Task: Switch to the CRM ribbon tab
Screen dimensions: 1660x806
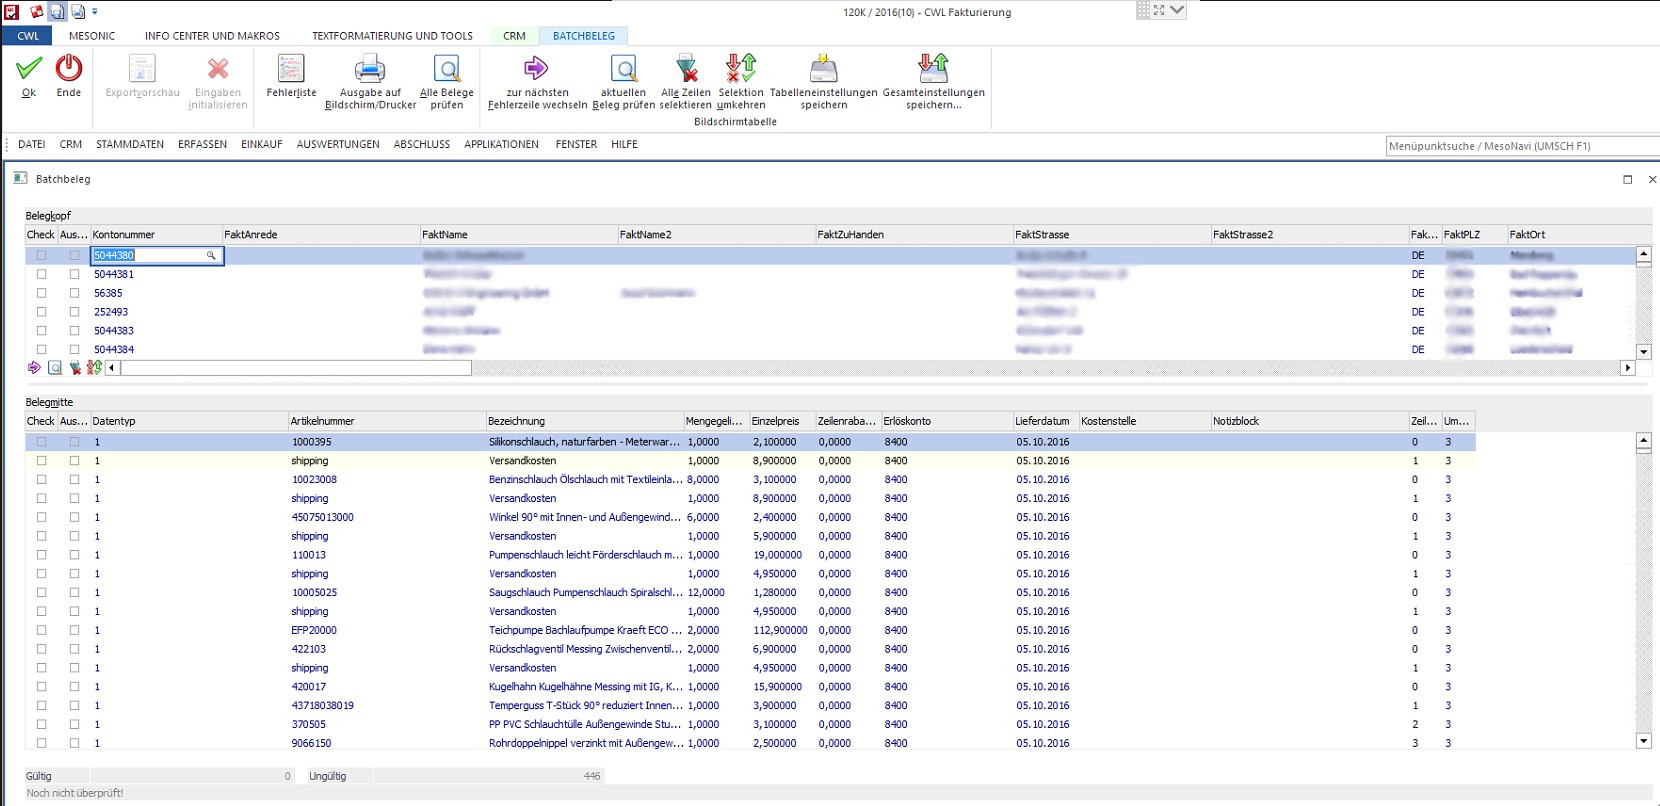Action: click(x=514, y=36)
